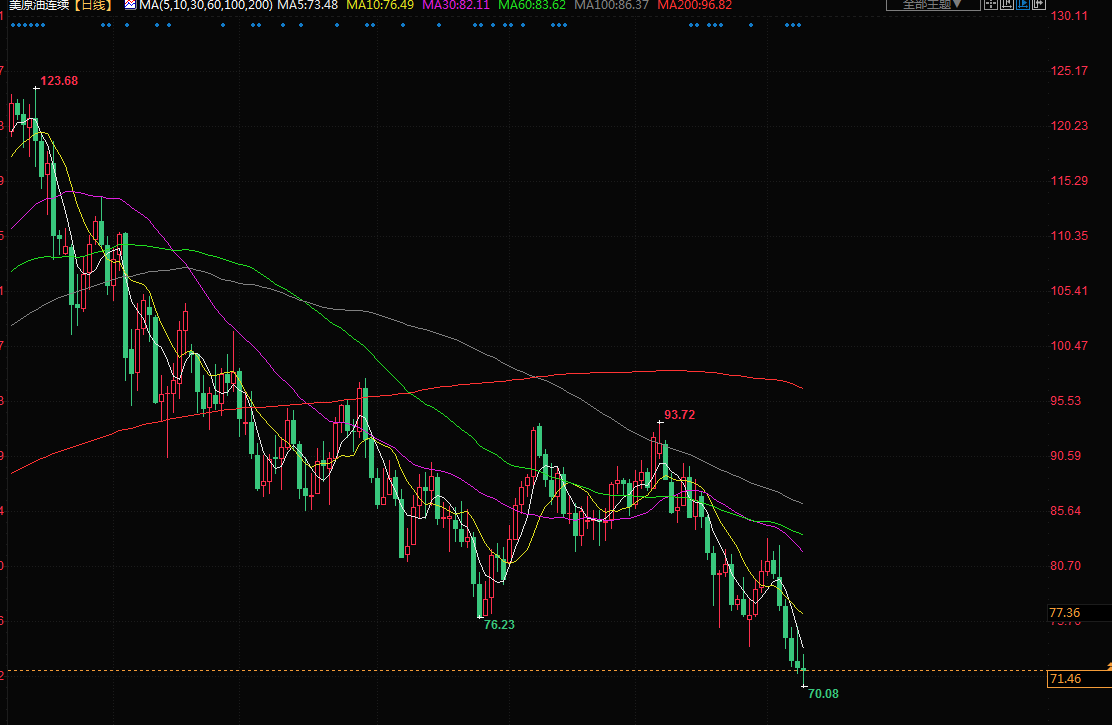
Task: Click the blue highlighted play-arrow toolbar icon
Action: coord(1023,4)
